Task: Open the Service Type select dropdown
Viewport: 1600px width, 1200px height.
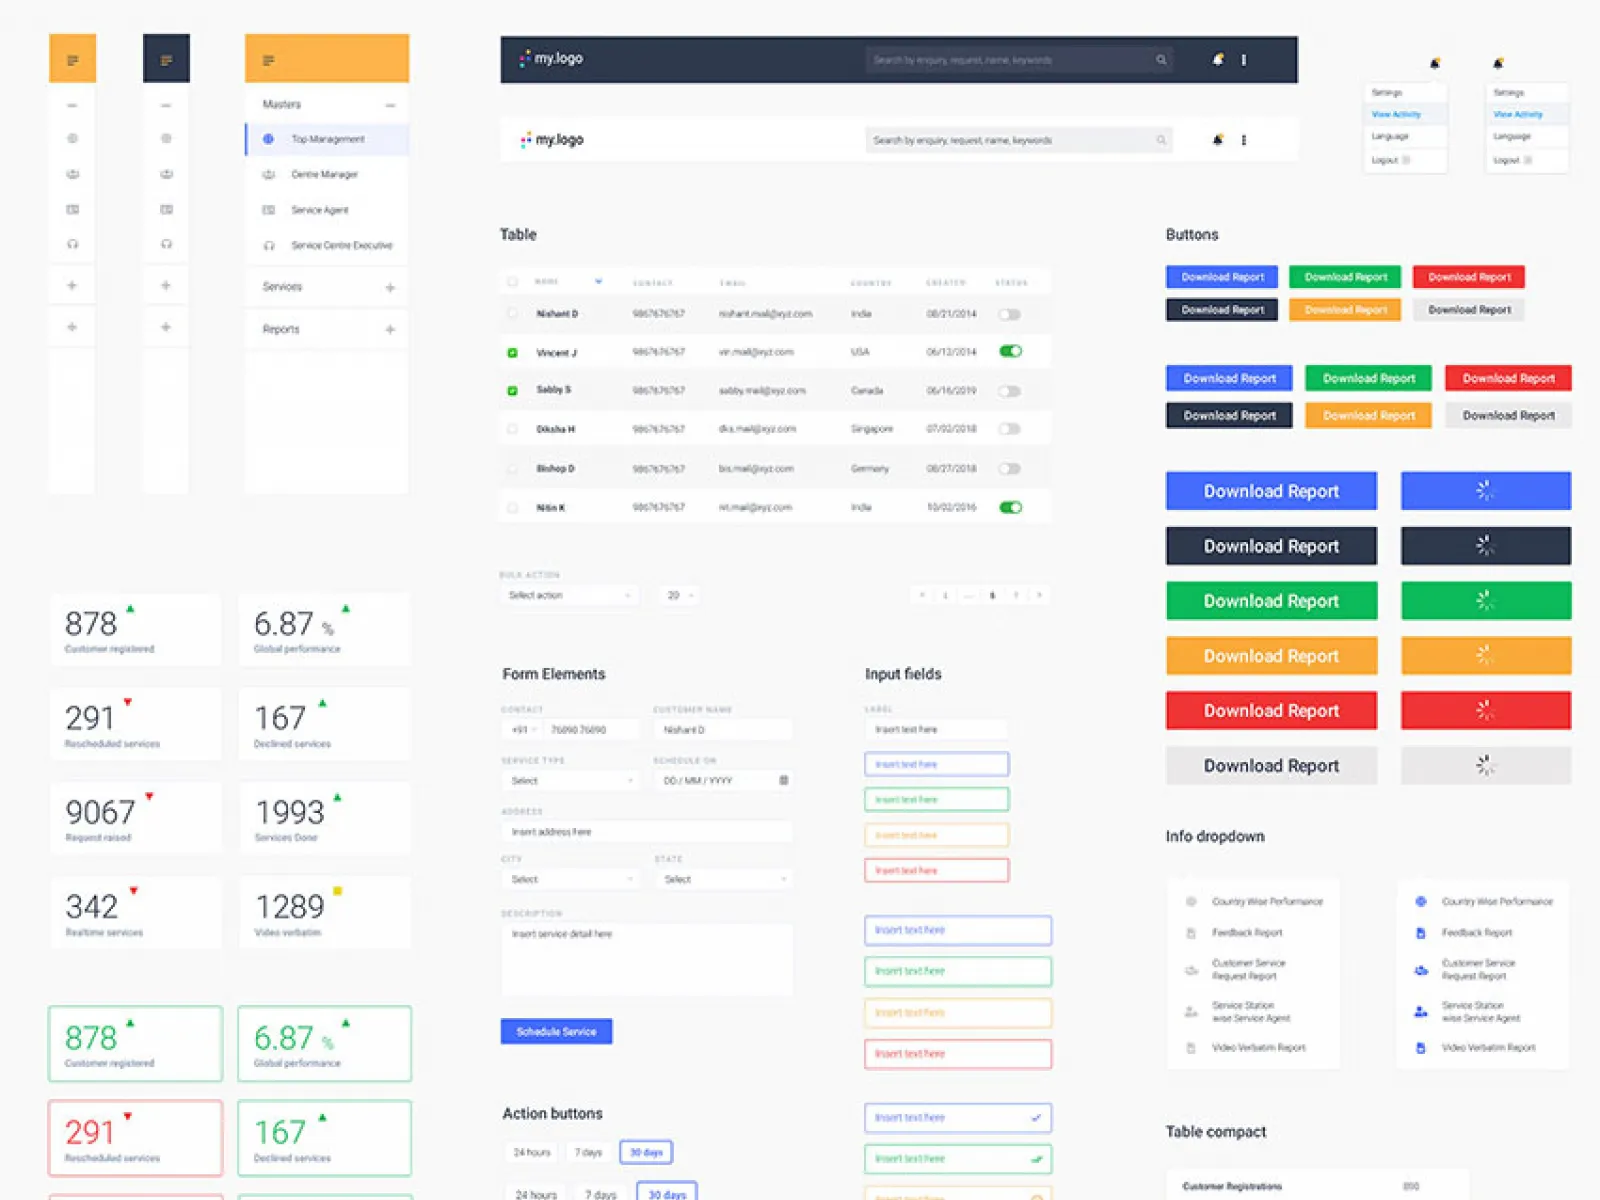Action: pos(570,780)
